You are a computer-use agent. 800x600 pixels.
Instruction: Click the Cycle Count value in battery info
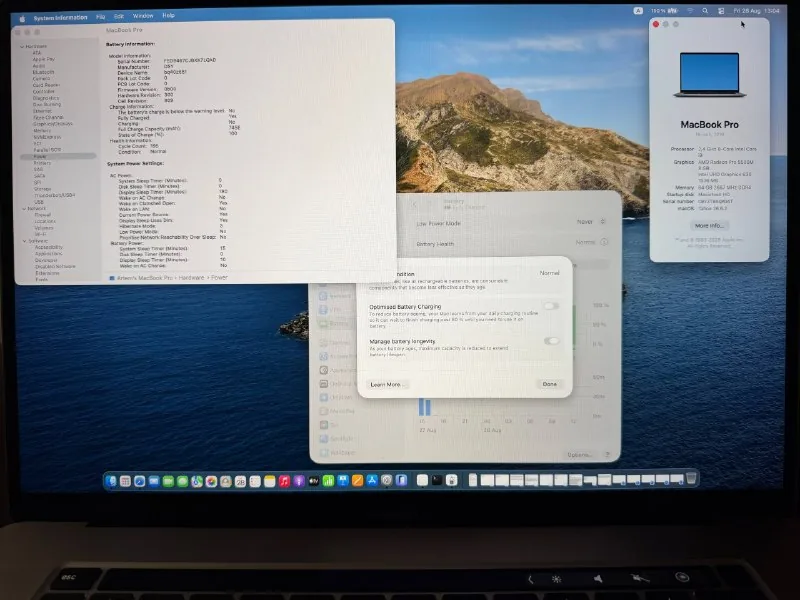coord(155,146)
